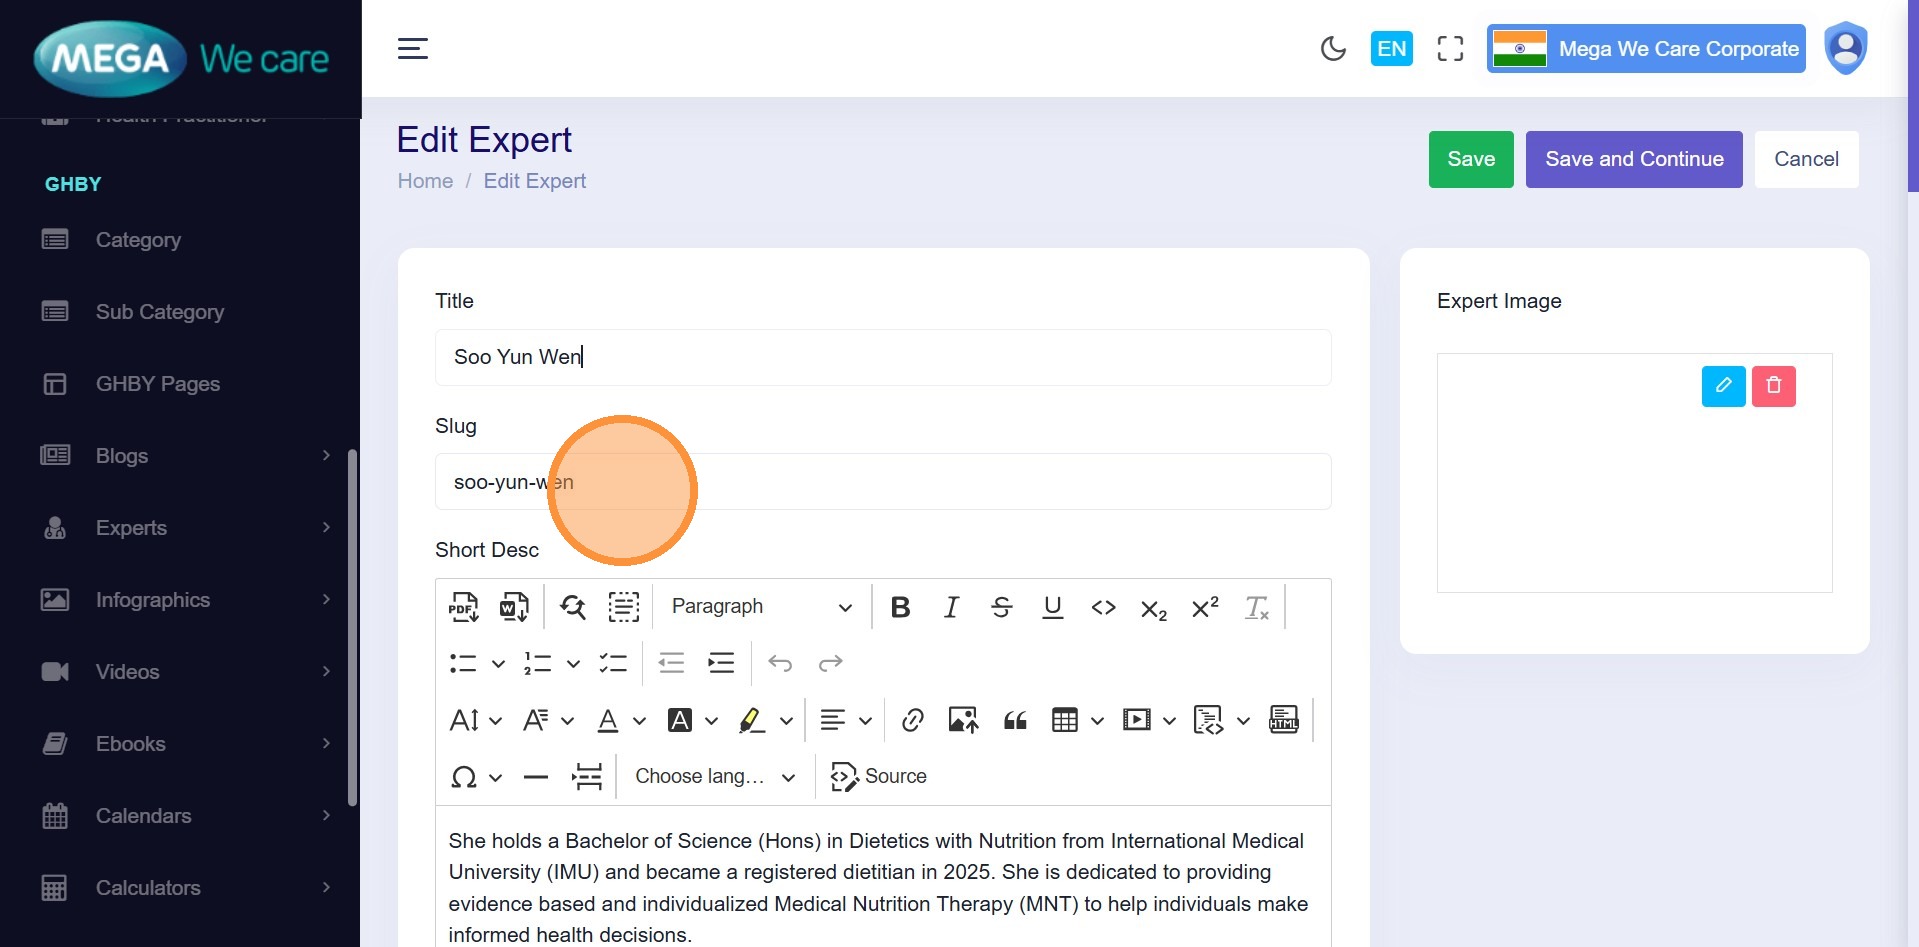Open the font color picker

(x=608, y=720)
